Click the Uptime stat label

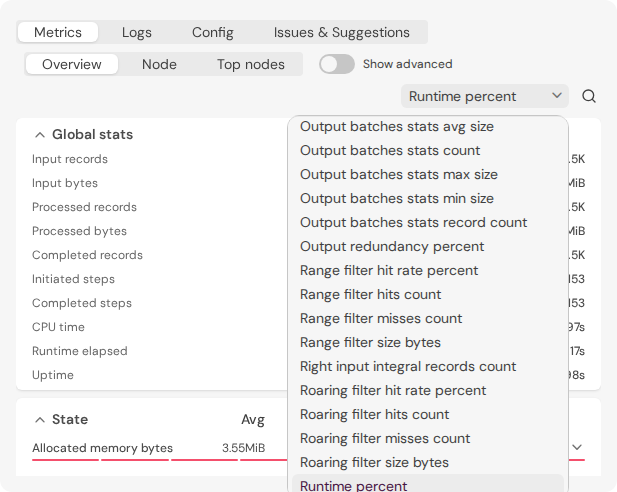tap(53, 375)
